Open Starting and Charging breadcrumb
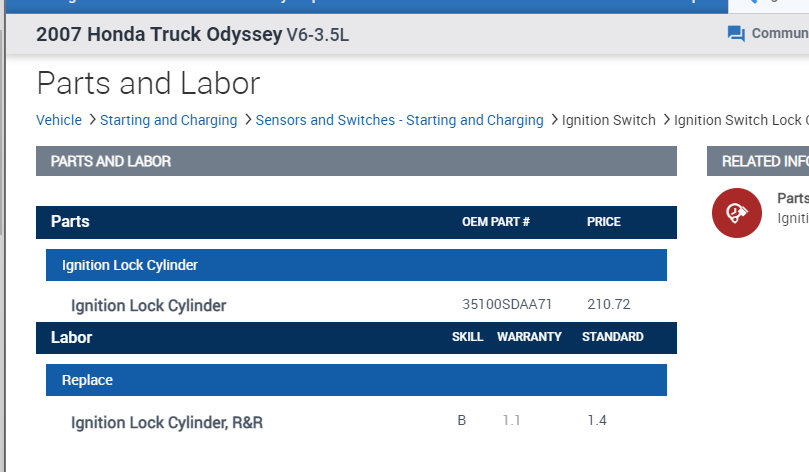Image resolution: width=809 pixels, height=472 pixels. click(x=168, y=120)
